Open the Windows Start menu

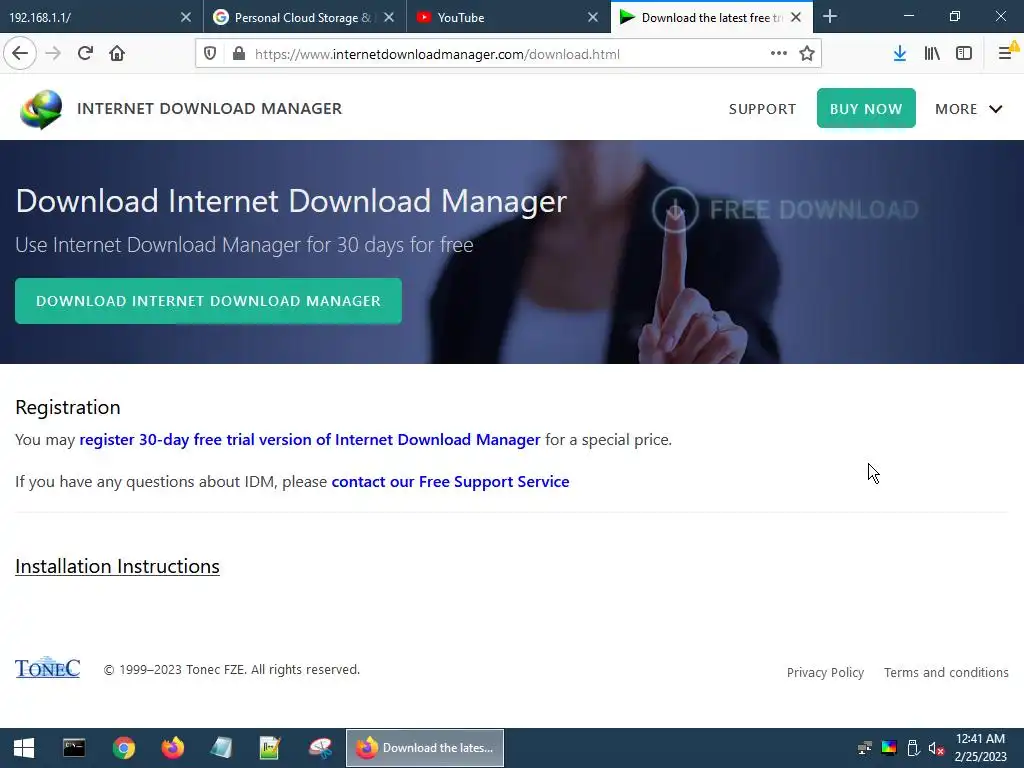tap(24, 748)
